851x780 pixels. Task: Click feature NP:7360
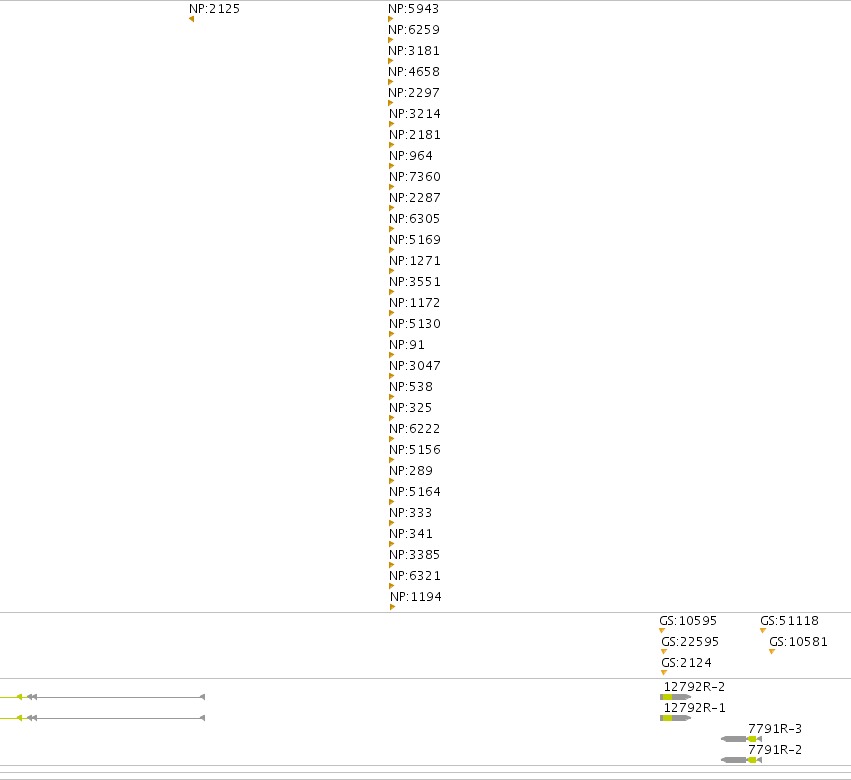pos(415,177)
